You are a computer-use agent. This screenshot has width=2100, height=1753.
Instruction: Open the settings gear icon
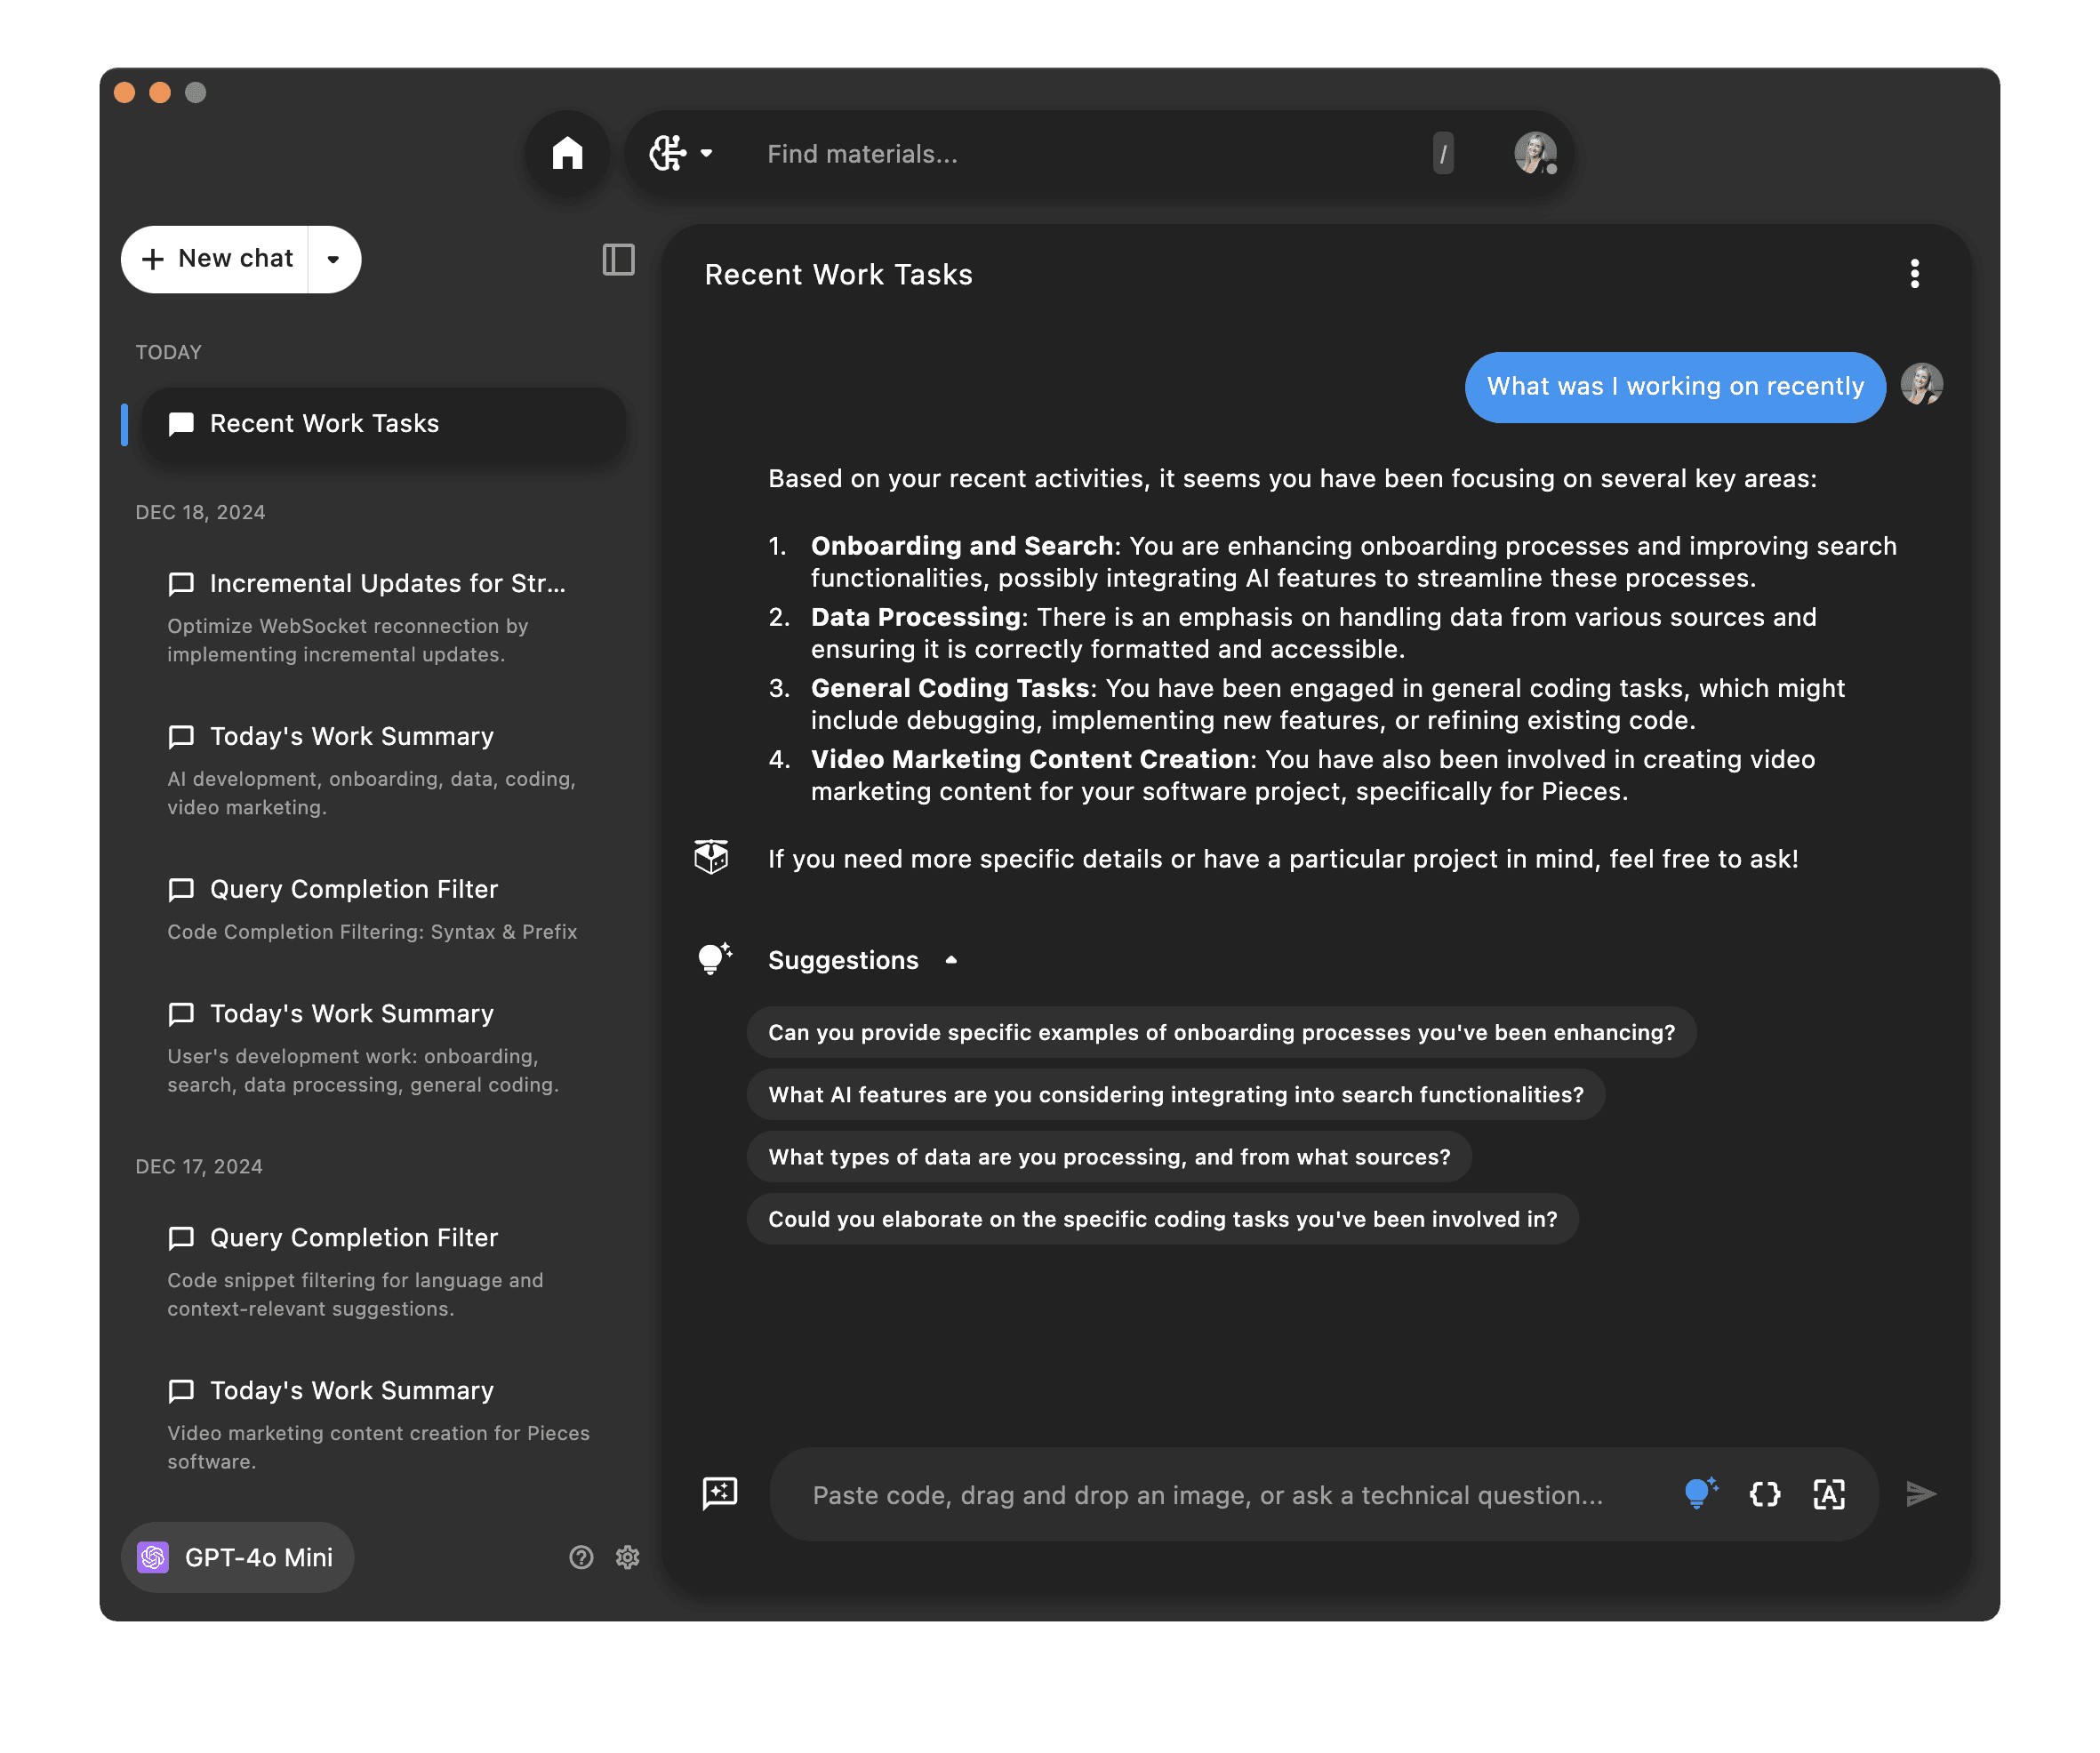627,1557
